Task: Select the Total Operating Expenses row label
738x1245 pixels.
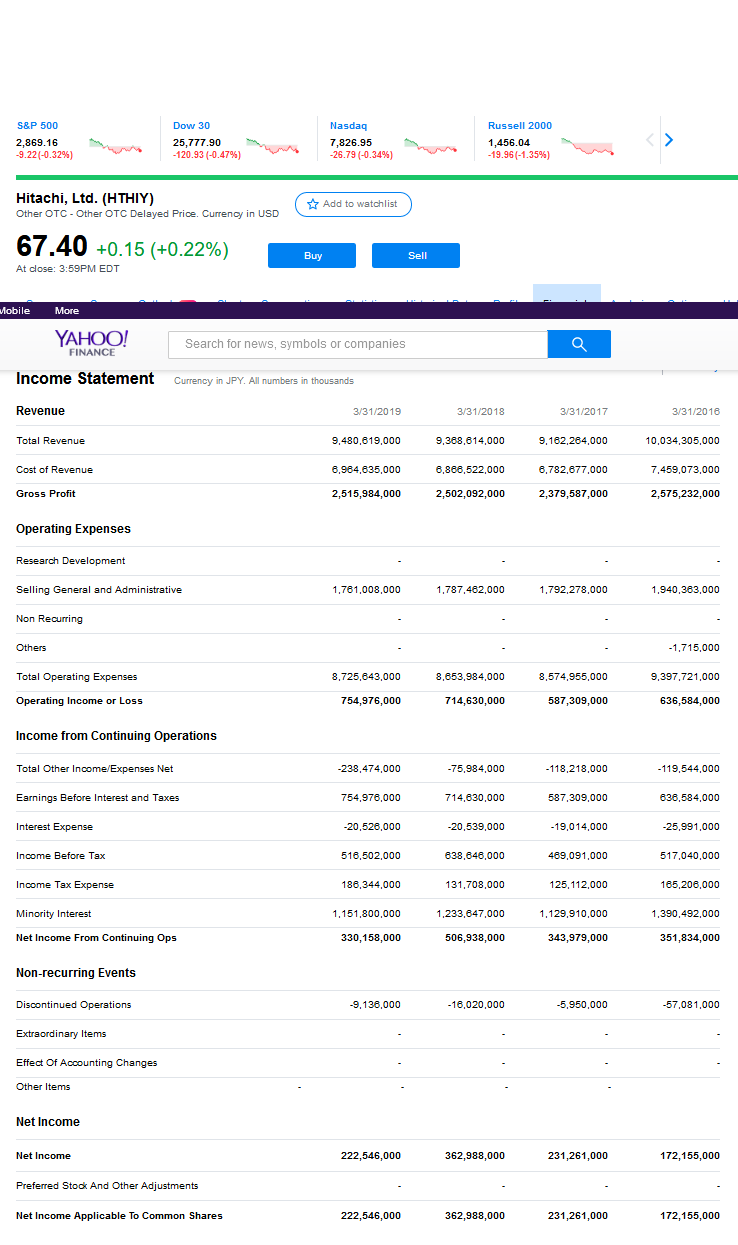Action: pos(77,677)
